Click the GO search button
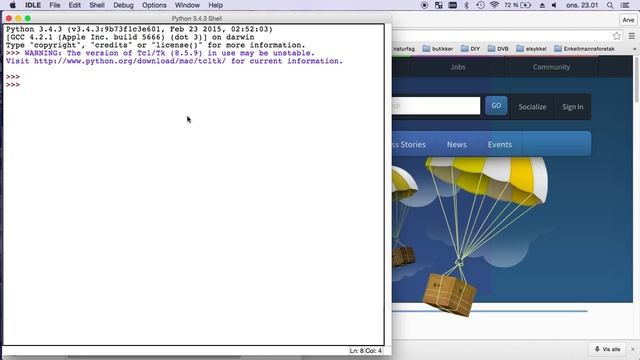Image resolution: width=640 pixels, height=360 pixels. pyautogui.click(x=496, y=106)
